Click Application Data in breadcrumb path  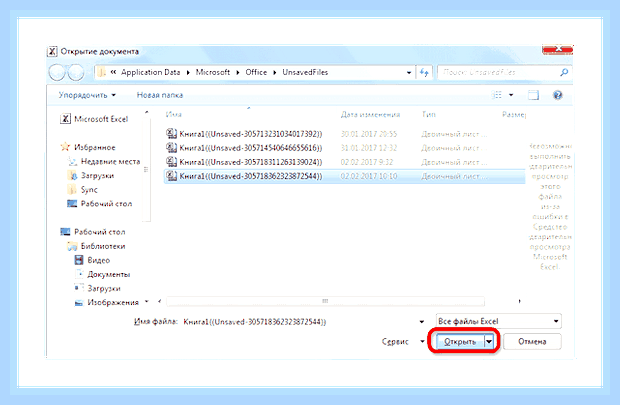pyautogui.click(x=151, y=72)
